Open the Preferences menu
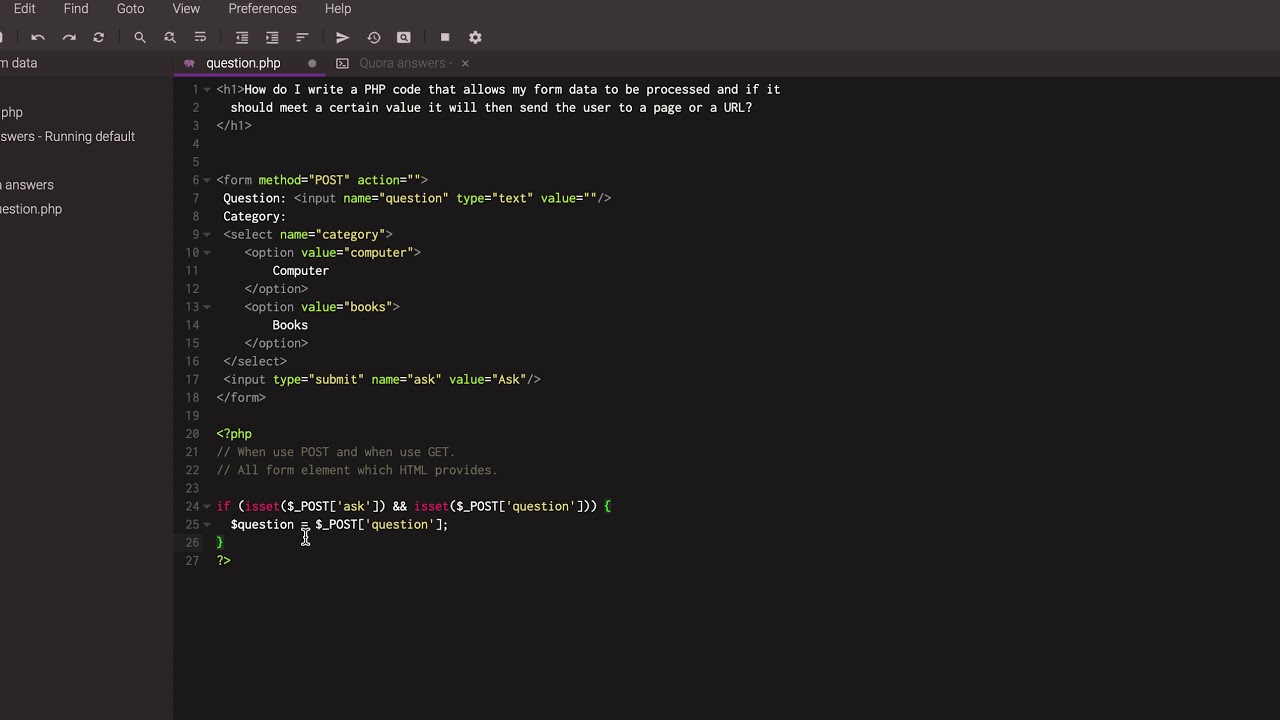 pyautogui.click(x=262, y=8)
